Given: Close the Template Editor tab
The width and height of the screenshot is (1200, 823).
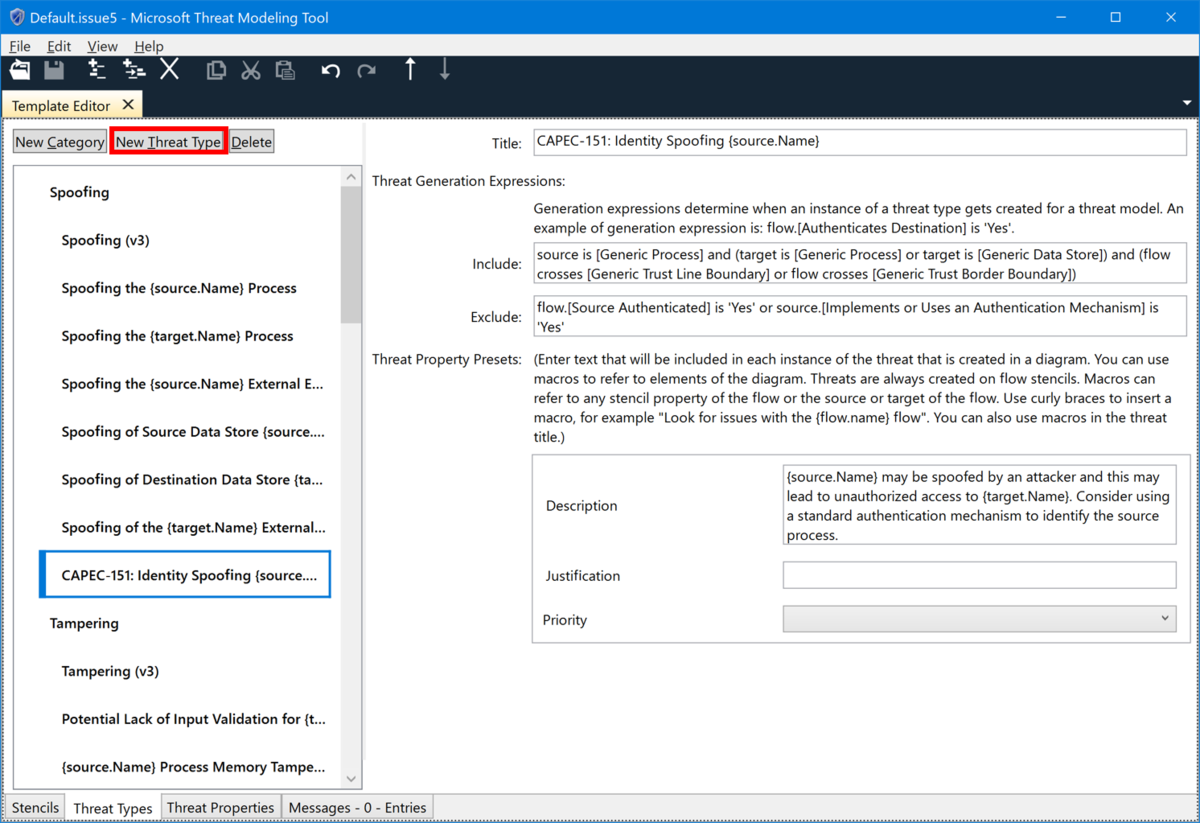Looking at the screenshot, I should click(128, 105).
